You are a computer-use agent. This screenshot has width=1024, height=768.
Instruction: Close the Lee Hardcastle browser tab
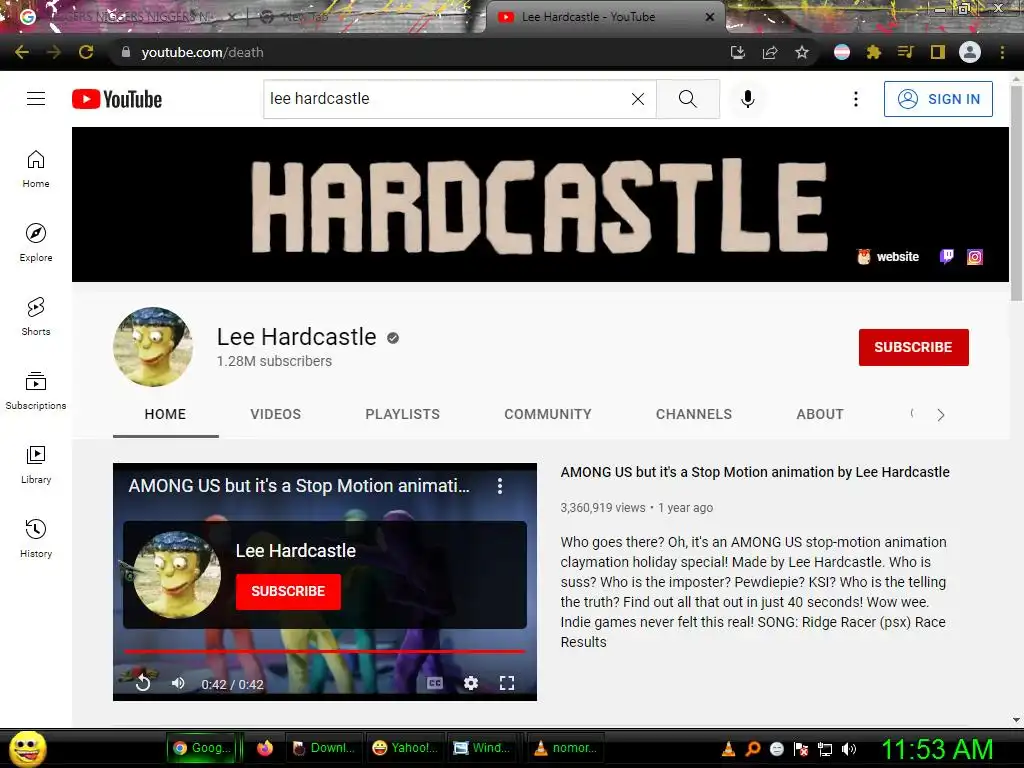710,17
